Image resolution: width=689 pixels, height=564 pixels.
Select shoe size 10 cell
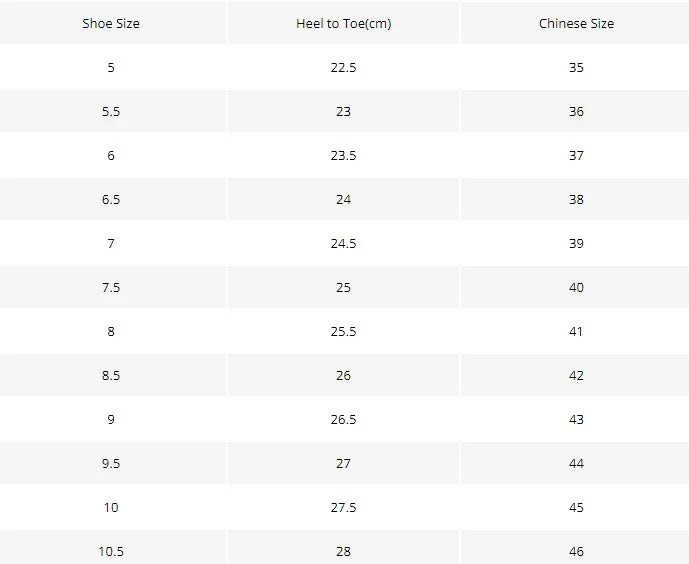point(111,507)
